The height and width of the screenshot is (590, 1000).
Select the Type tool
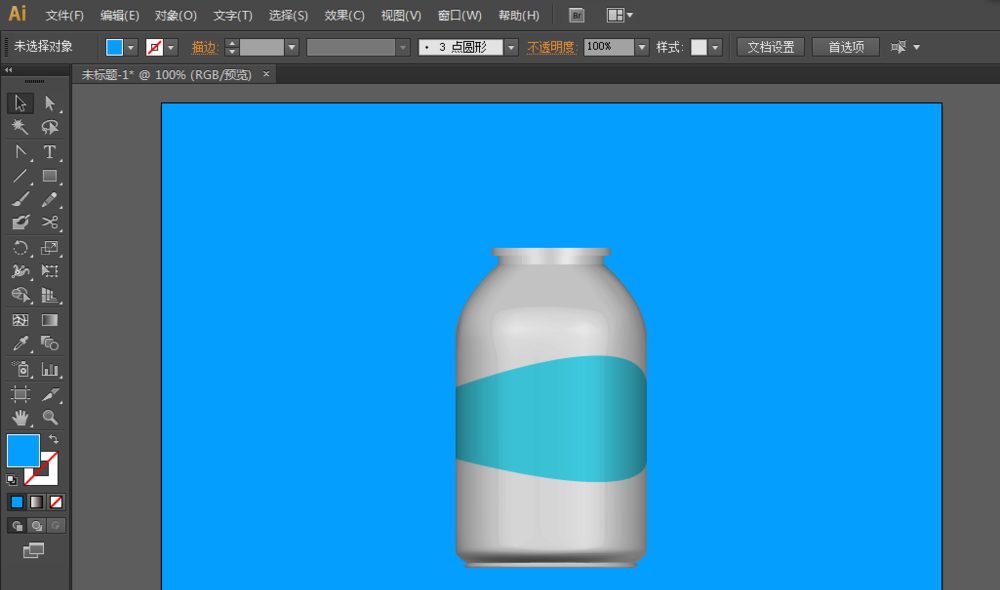pyautogui.click(x=49, y=152)
